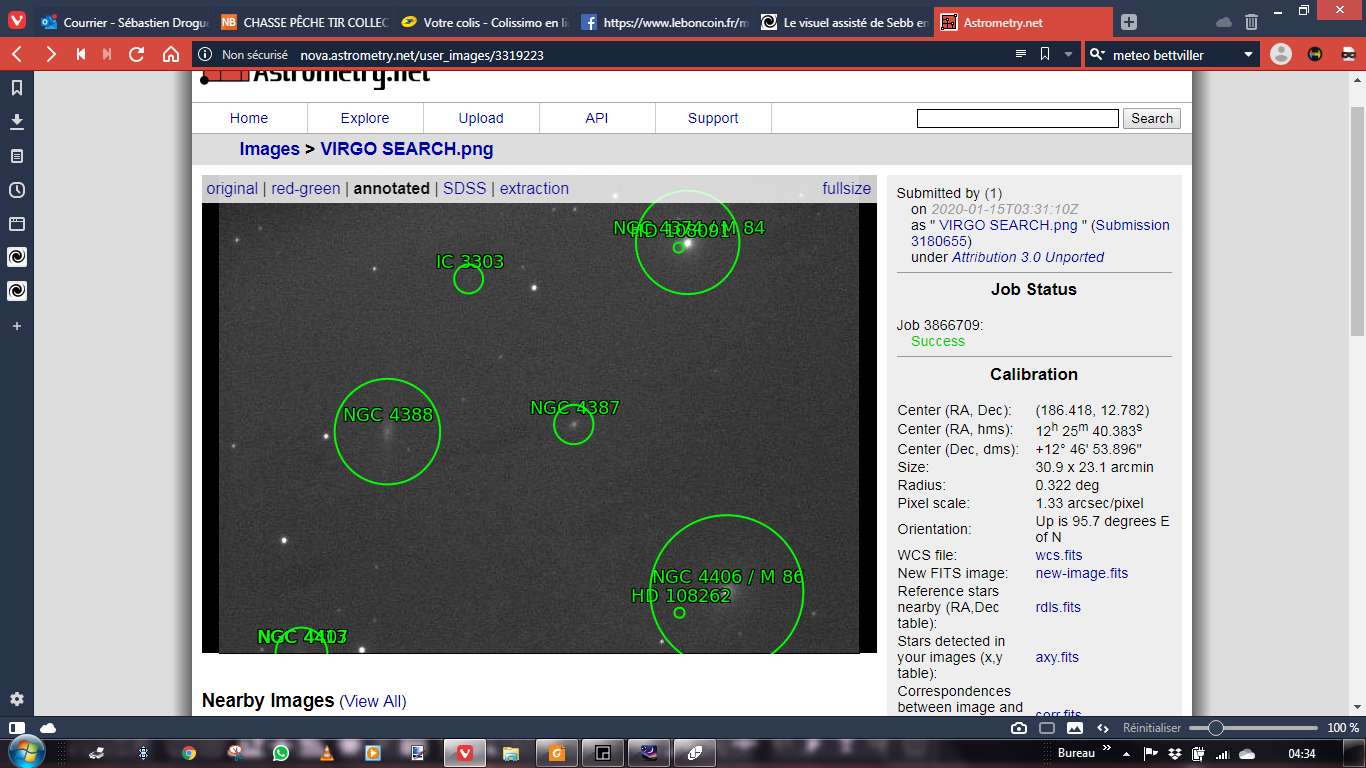The width and height of the screenshot is (1366, 768).
Task: Reset zoom with Réinitialiser
Action: coord(1152,728)
